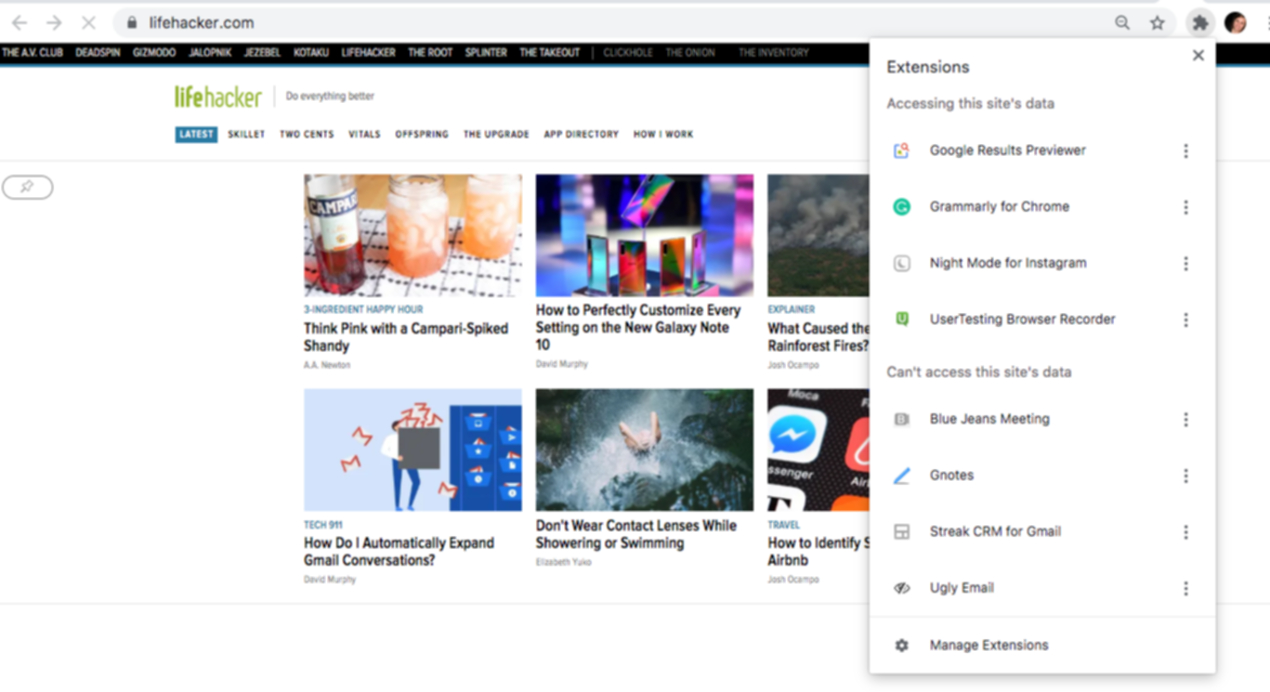The width and height of the screenshot is (1270, 692).
Task: Click the lifehacker logo
Action: 218,96
